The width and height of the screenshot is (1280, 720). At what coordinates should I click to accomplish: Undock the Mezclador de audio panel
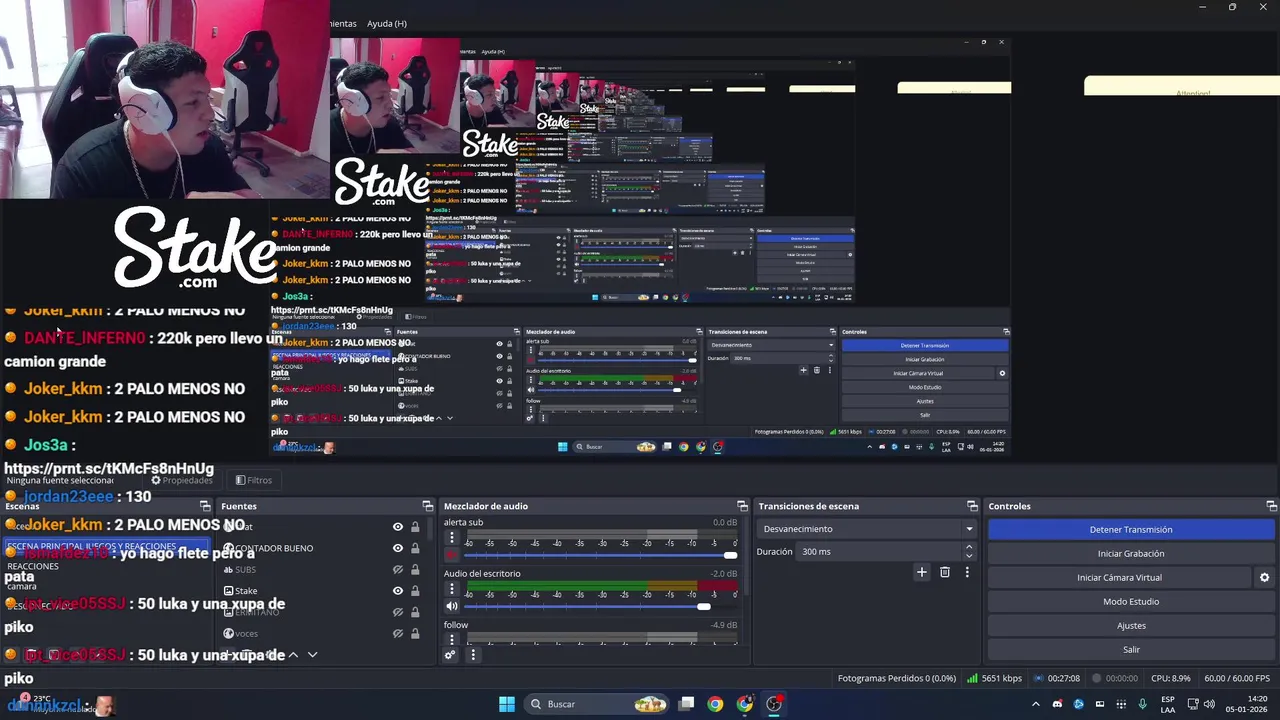pyautogui.click(x=742, y=506)
